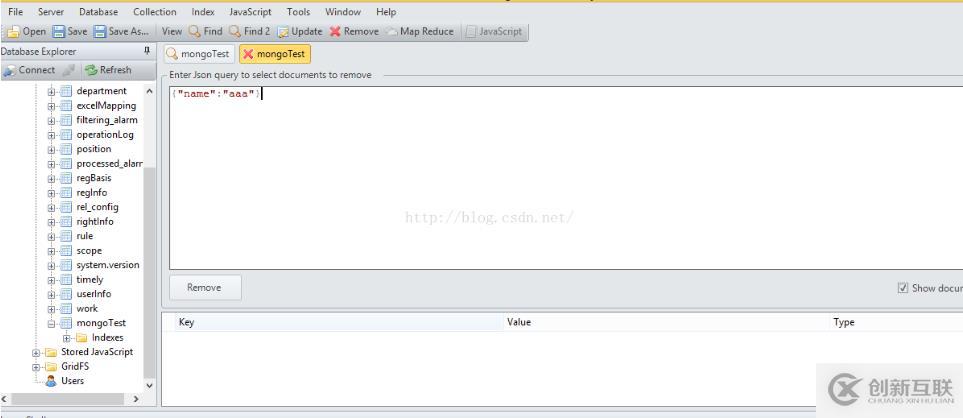The height and width of the screenshot is (418, 963).
Task: Click the Refresh icon in Database Explorer
Action: pos(92,70)
